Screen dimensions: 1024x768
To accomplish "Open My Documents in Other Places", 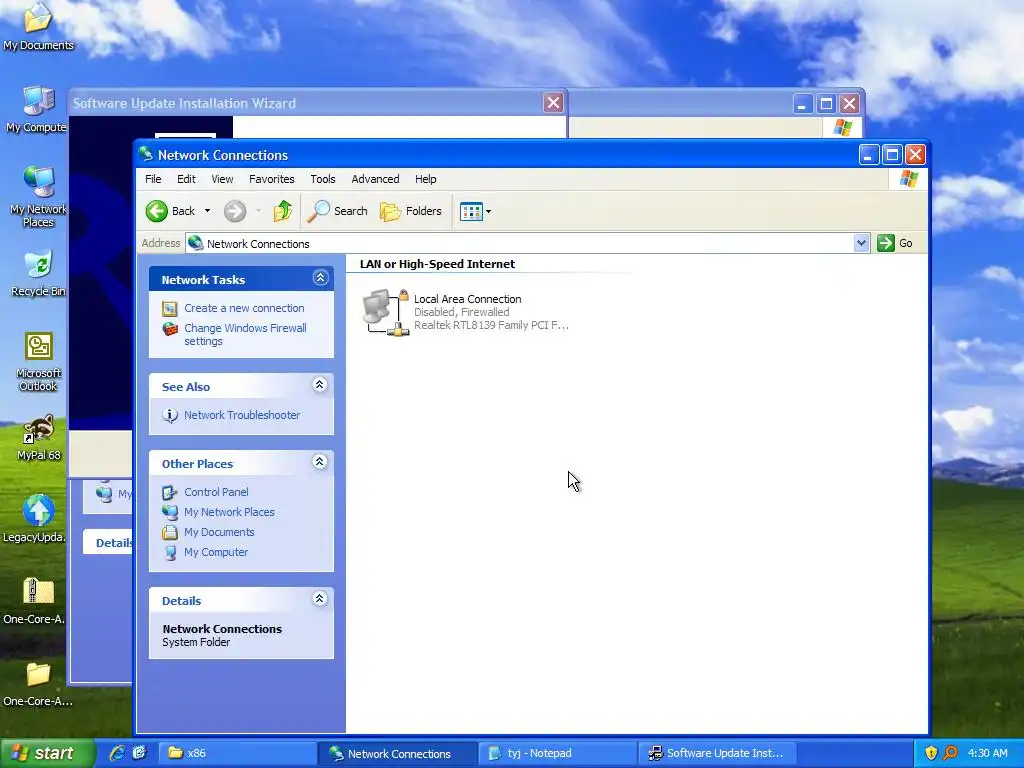I will point(219,532).
